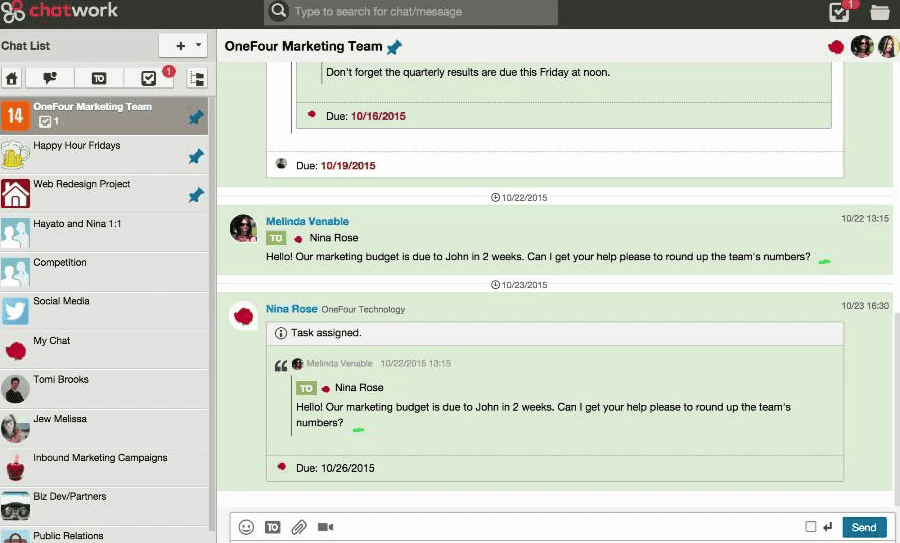Open Tomi Brooks chat
Screen dimensions: 900x543
(x=104, y=389)
